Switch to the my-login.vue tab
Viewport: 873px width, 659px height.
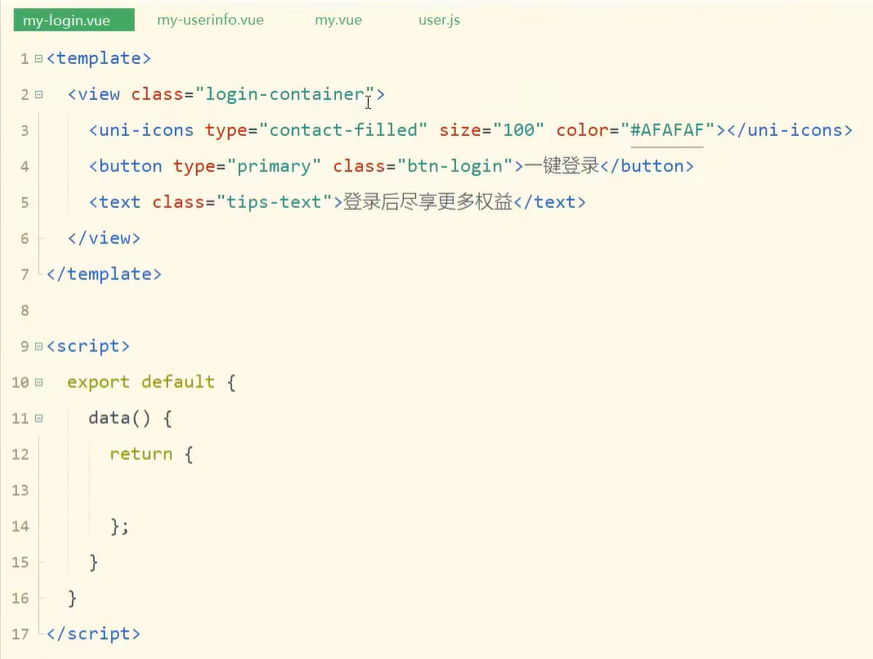74,20
